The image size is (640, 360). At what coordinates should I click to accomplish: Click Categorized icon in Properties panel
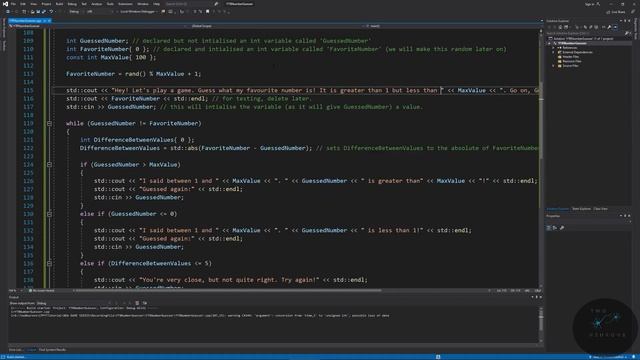click(549, 228)
